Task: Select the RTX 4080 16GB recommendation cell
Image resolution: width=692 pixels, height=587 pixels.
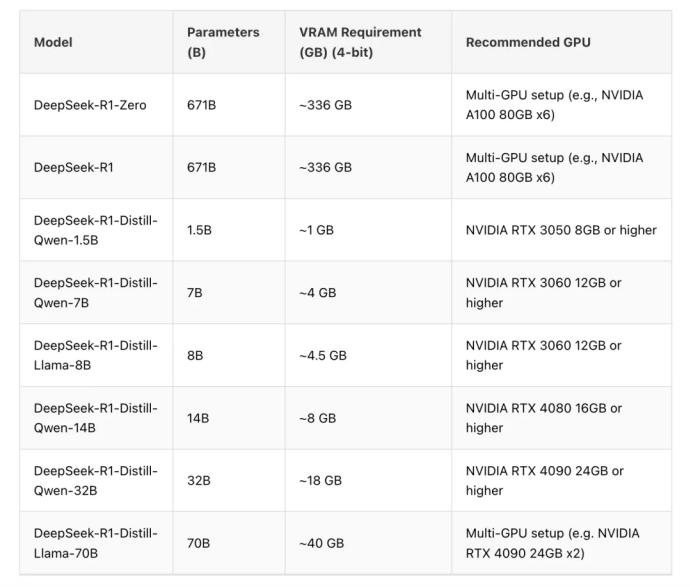Action: click(x=561, y=418)
